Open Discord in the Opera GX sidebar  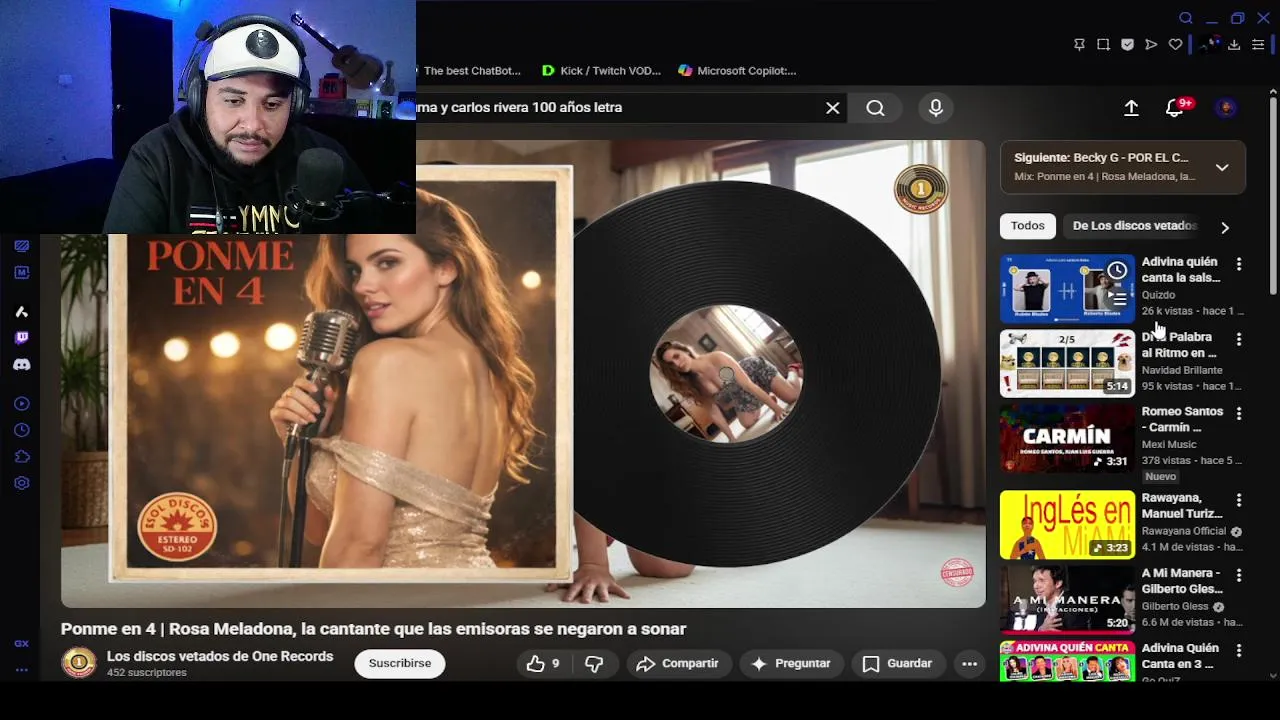point(21,365)
